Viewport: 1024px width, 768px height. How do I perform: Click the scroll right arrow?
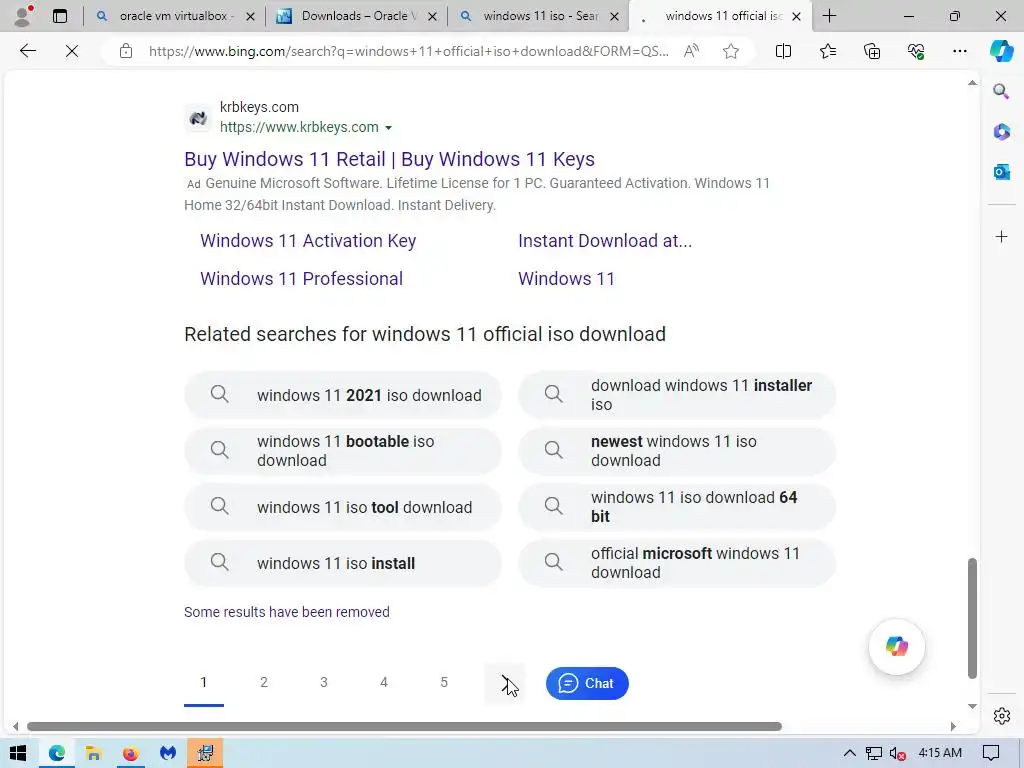pos(953,726)
